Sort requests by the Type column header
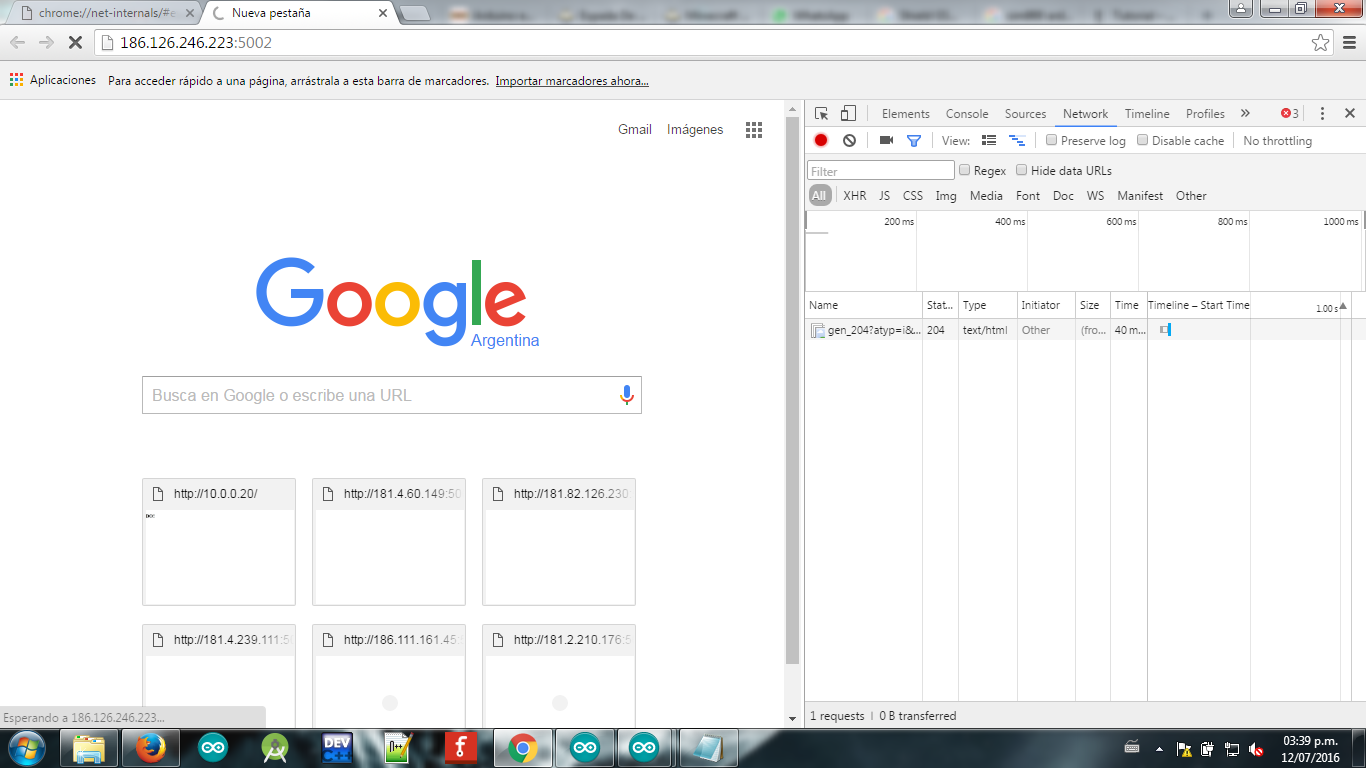The width and height of the screenshot is (1366, 768). (987, 305)
